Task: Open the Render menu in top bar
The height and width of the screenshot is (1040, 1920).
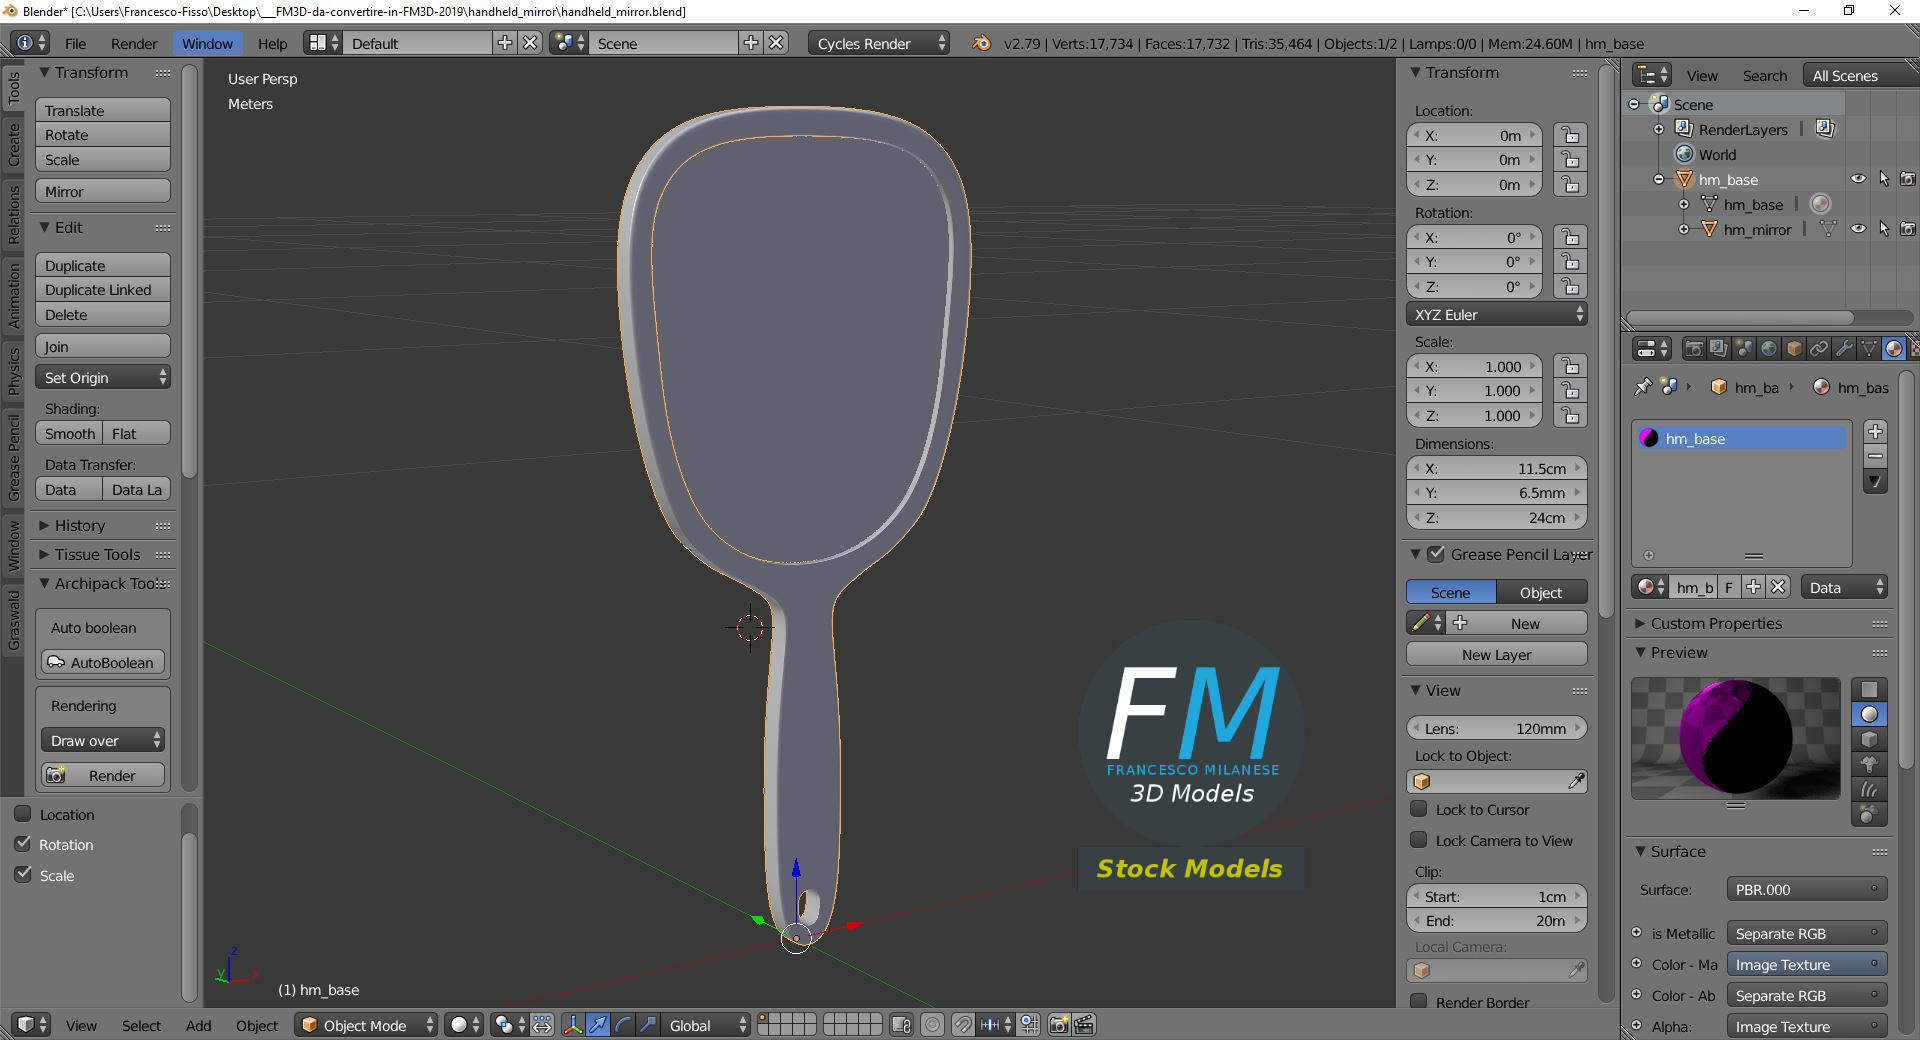Action: point(134,43)
